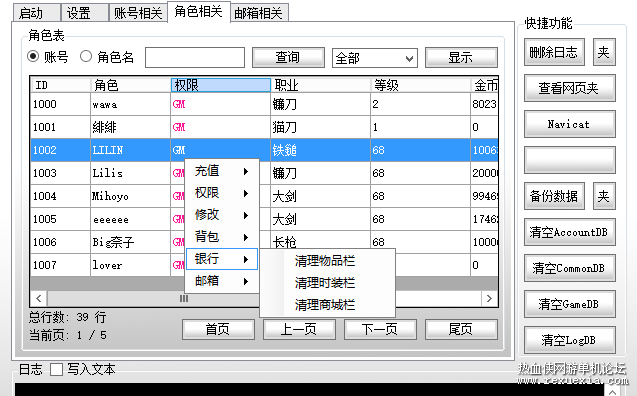Jump to 尾页 last page
The height and width of the screenshot is (396, 637).
[461, 329]
